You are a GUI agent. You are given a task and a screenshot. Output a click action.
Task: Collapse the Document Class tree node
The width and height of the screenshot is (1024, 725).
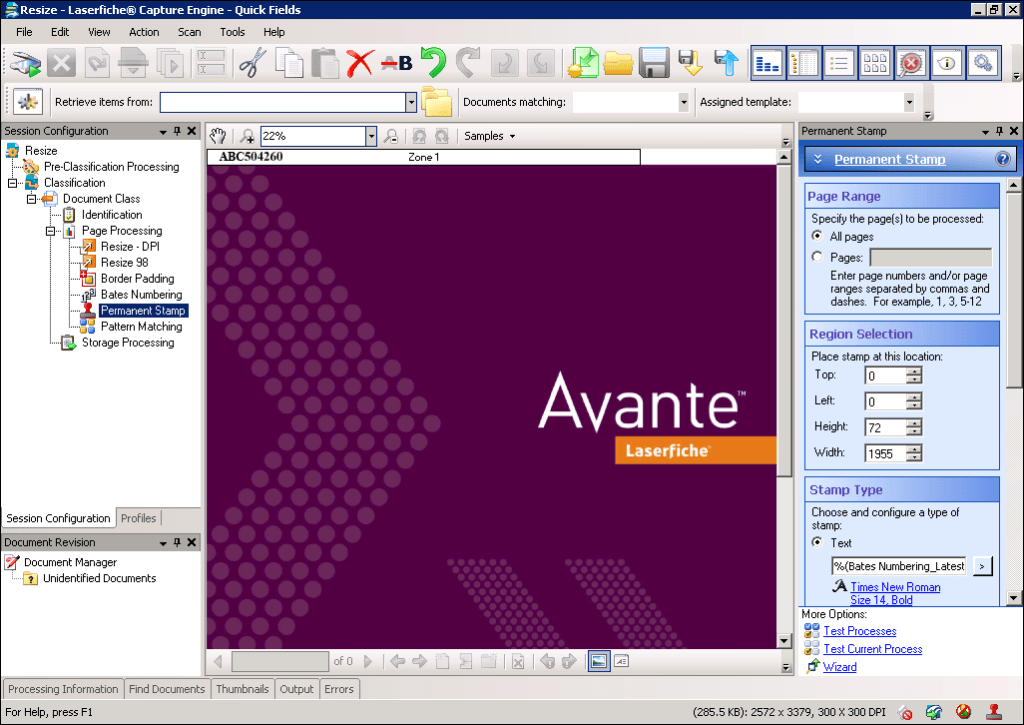[x=31, y=199]
